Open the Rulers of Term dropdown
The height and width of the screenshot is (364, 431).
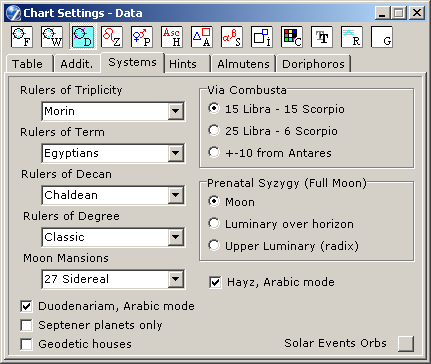click(176, 153)
